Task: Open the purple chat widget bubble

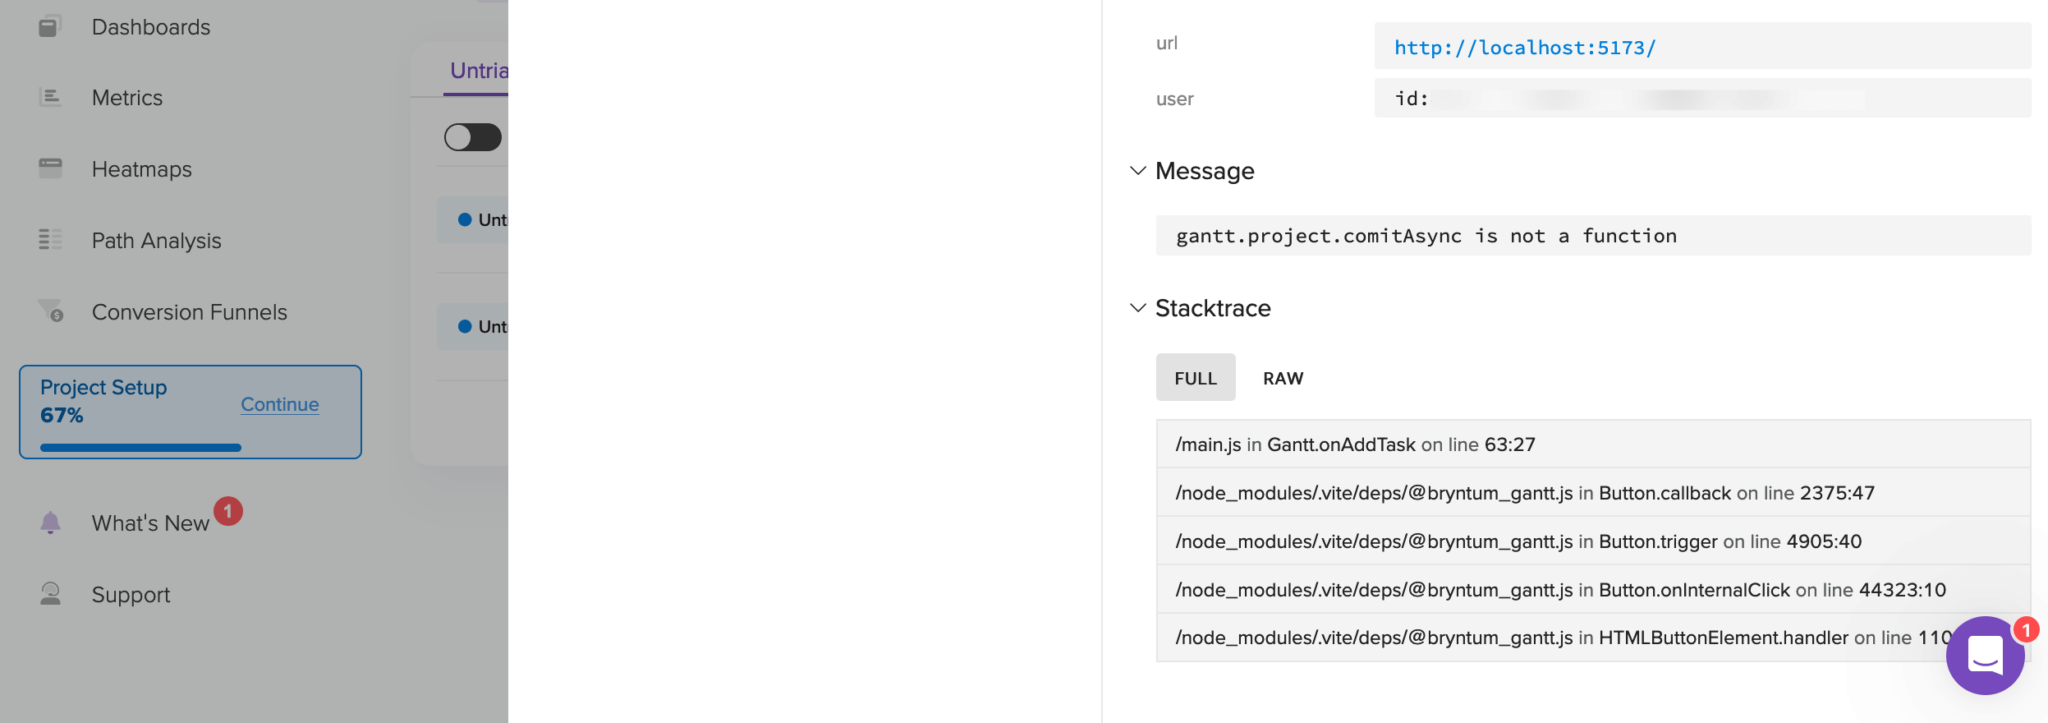Action: [x=1985, y=656]
